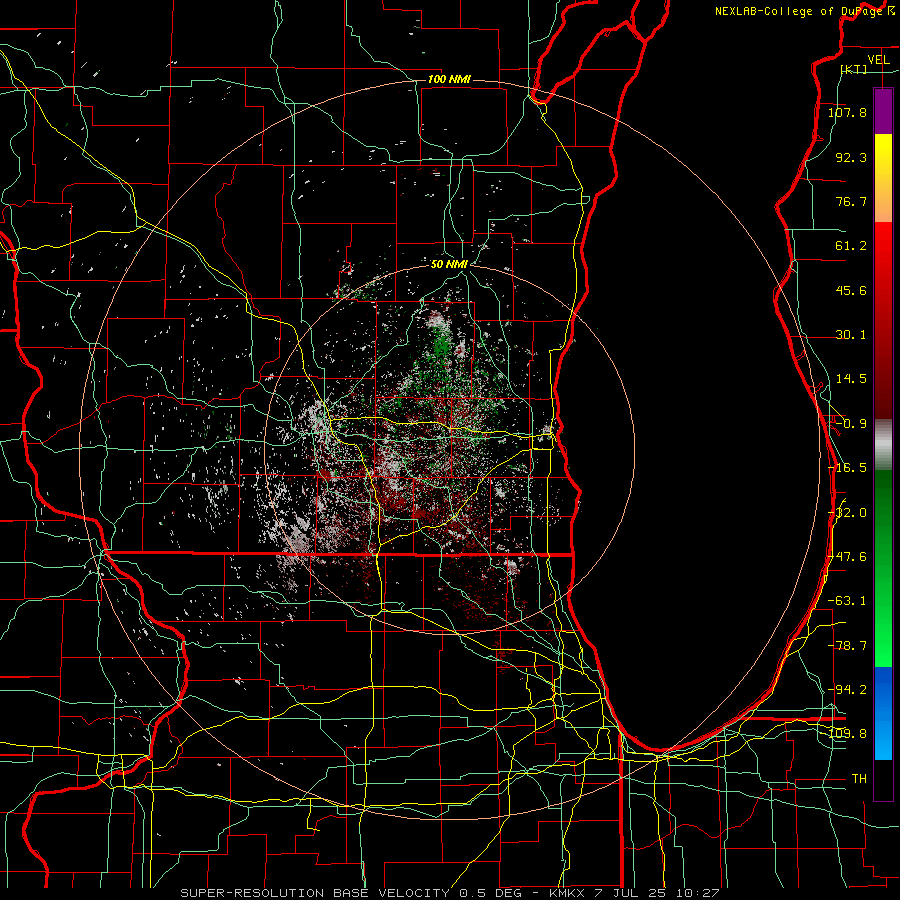Click the SUPER-RESOLUTION BASE VELOCITY caption
The width and height of the screenshot is (900, 900).
[315, 893]
